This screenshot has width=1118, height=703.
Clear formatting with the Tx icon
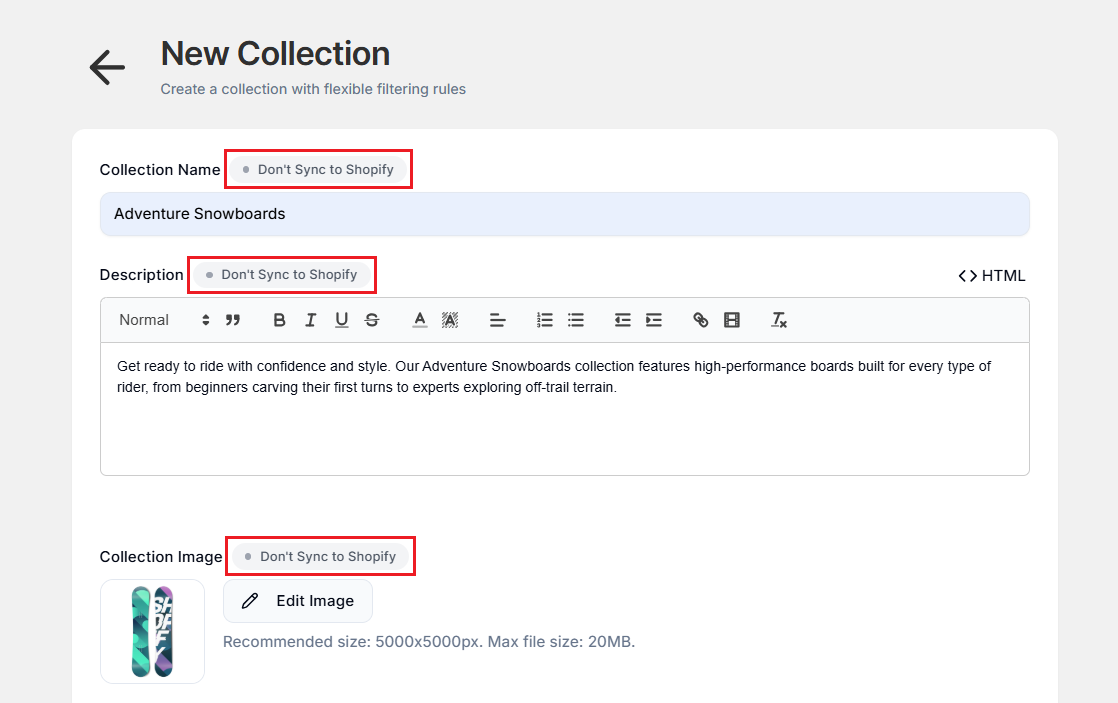pos(778,320)
